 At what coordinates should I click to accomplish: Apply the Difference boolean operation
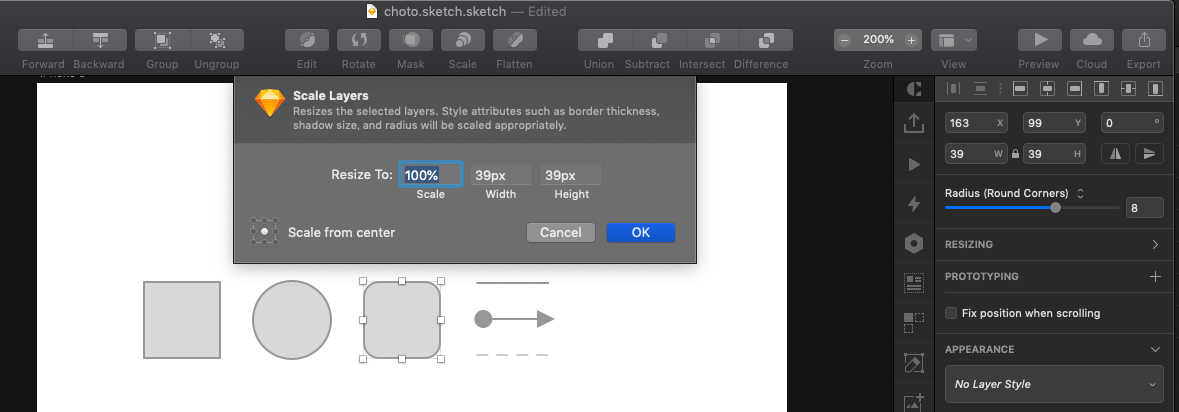click(x=766, y=40)
